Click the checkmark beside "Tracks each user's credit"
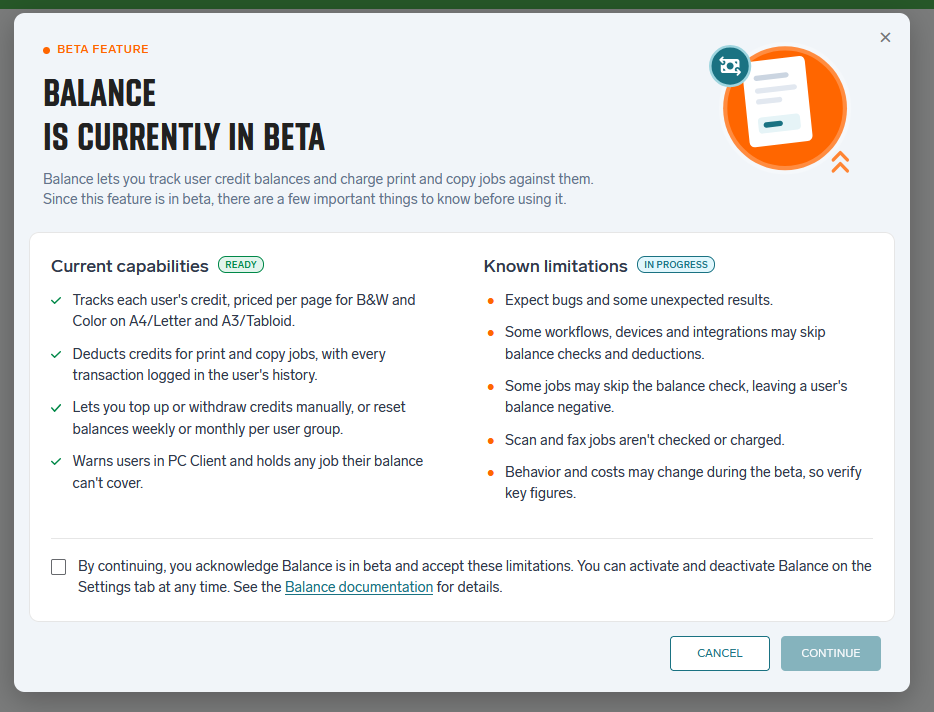Image resolution: width=934 pixels, height=712 pixels. [56, 300]
